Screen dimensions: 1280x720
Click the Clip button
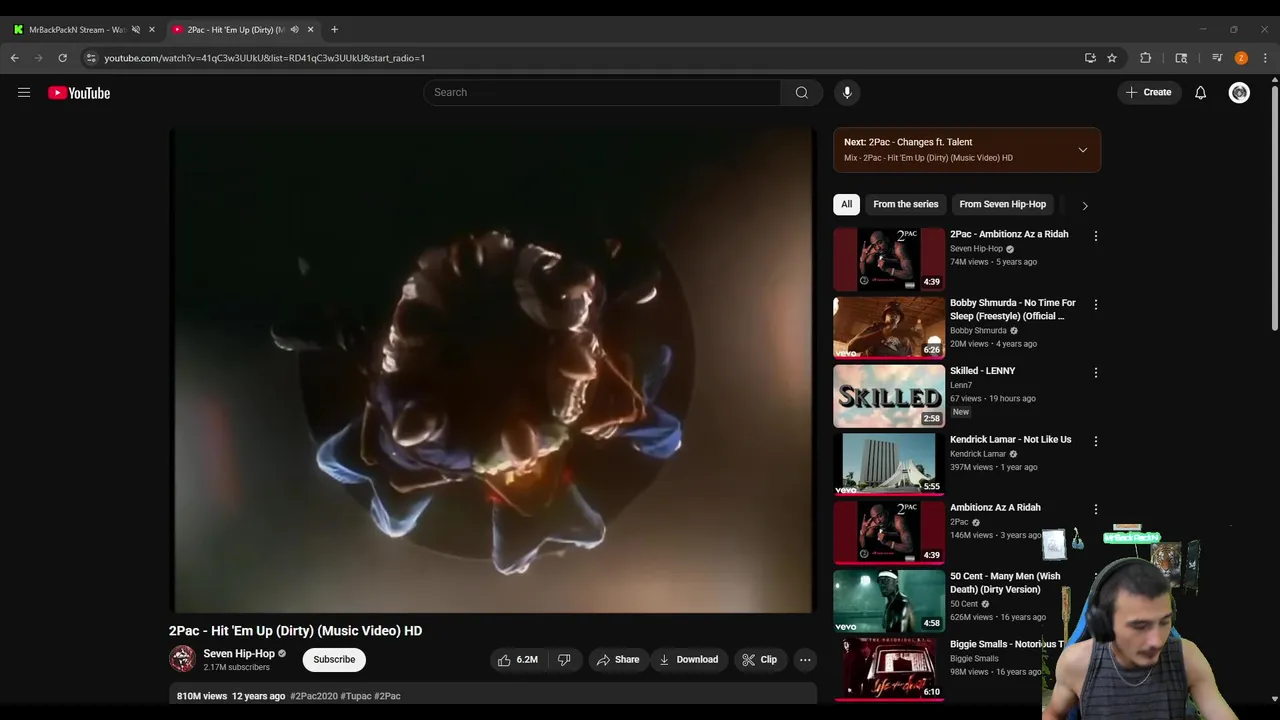point(759,660)
